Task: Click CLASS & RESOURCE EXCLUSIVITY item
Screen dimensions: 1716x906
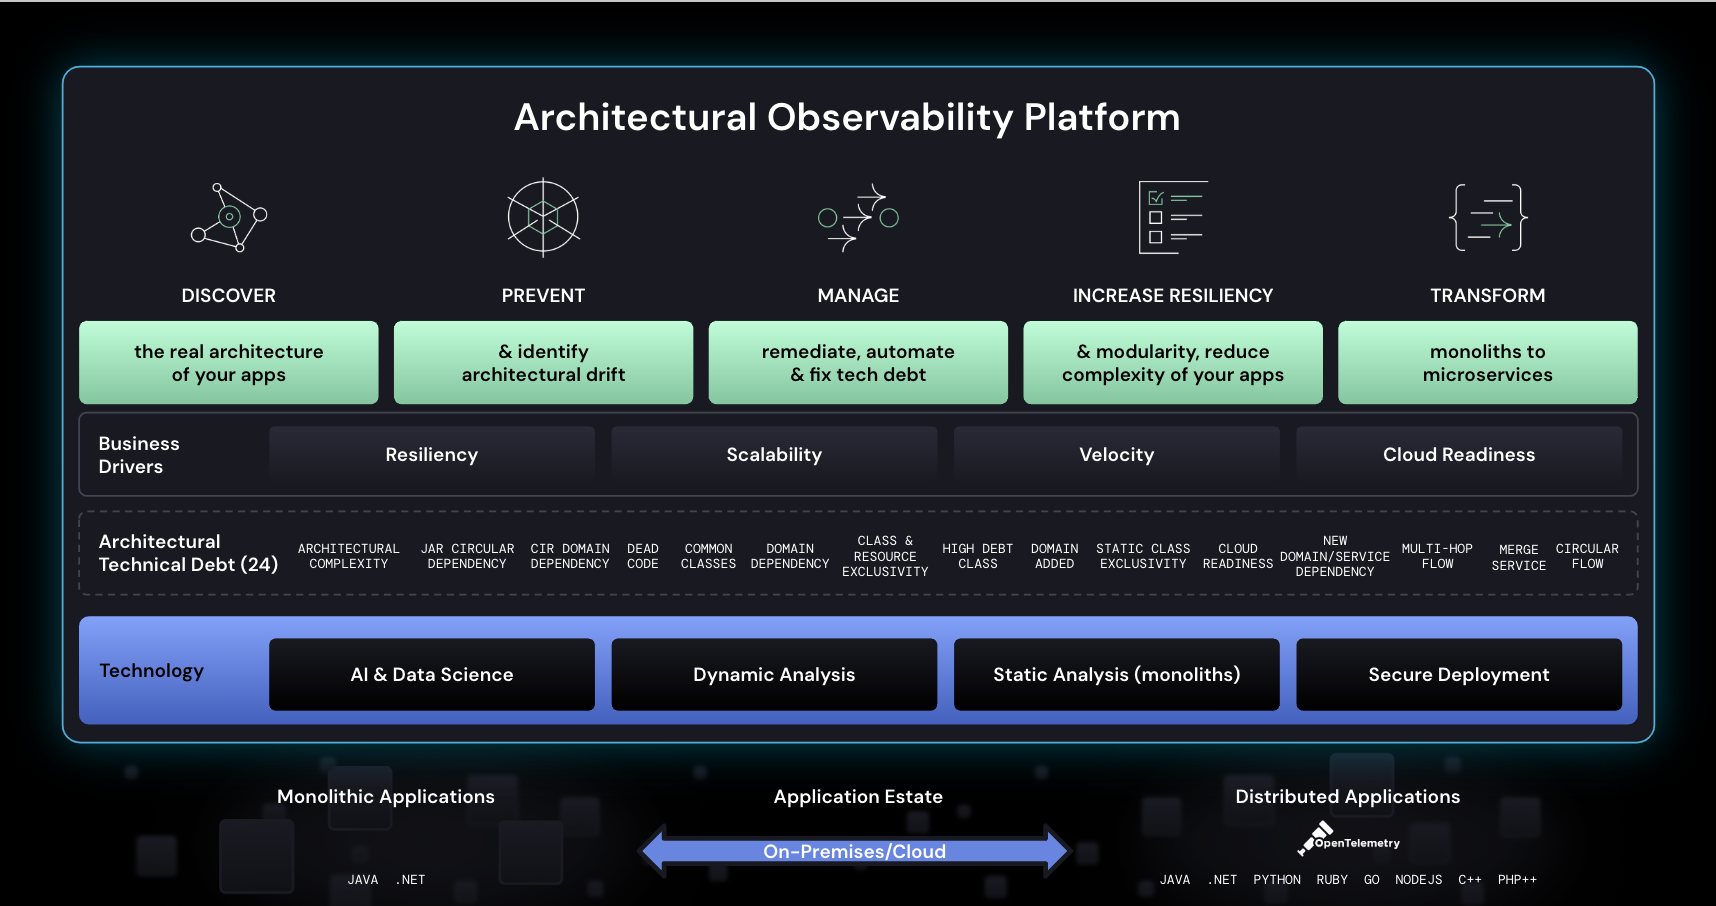Action: coord(885,556)
